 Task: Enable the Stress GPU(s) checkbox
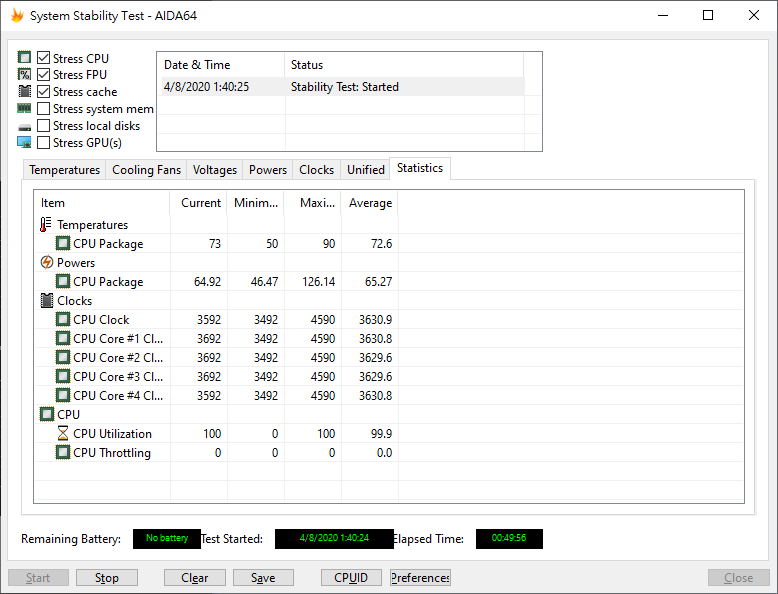[x=44, y=142]
